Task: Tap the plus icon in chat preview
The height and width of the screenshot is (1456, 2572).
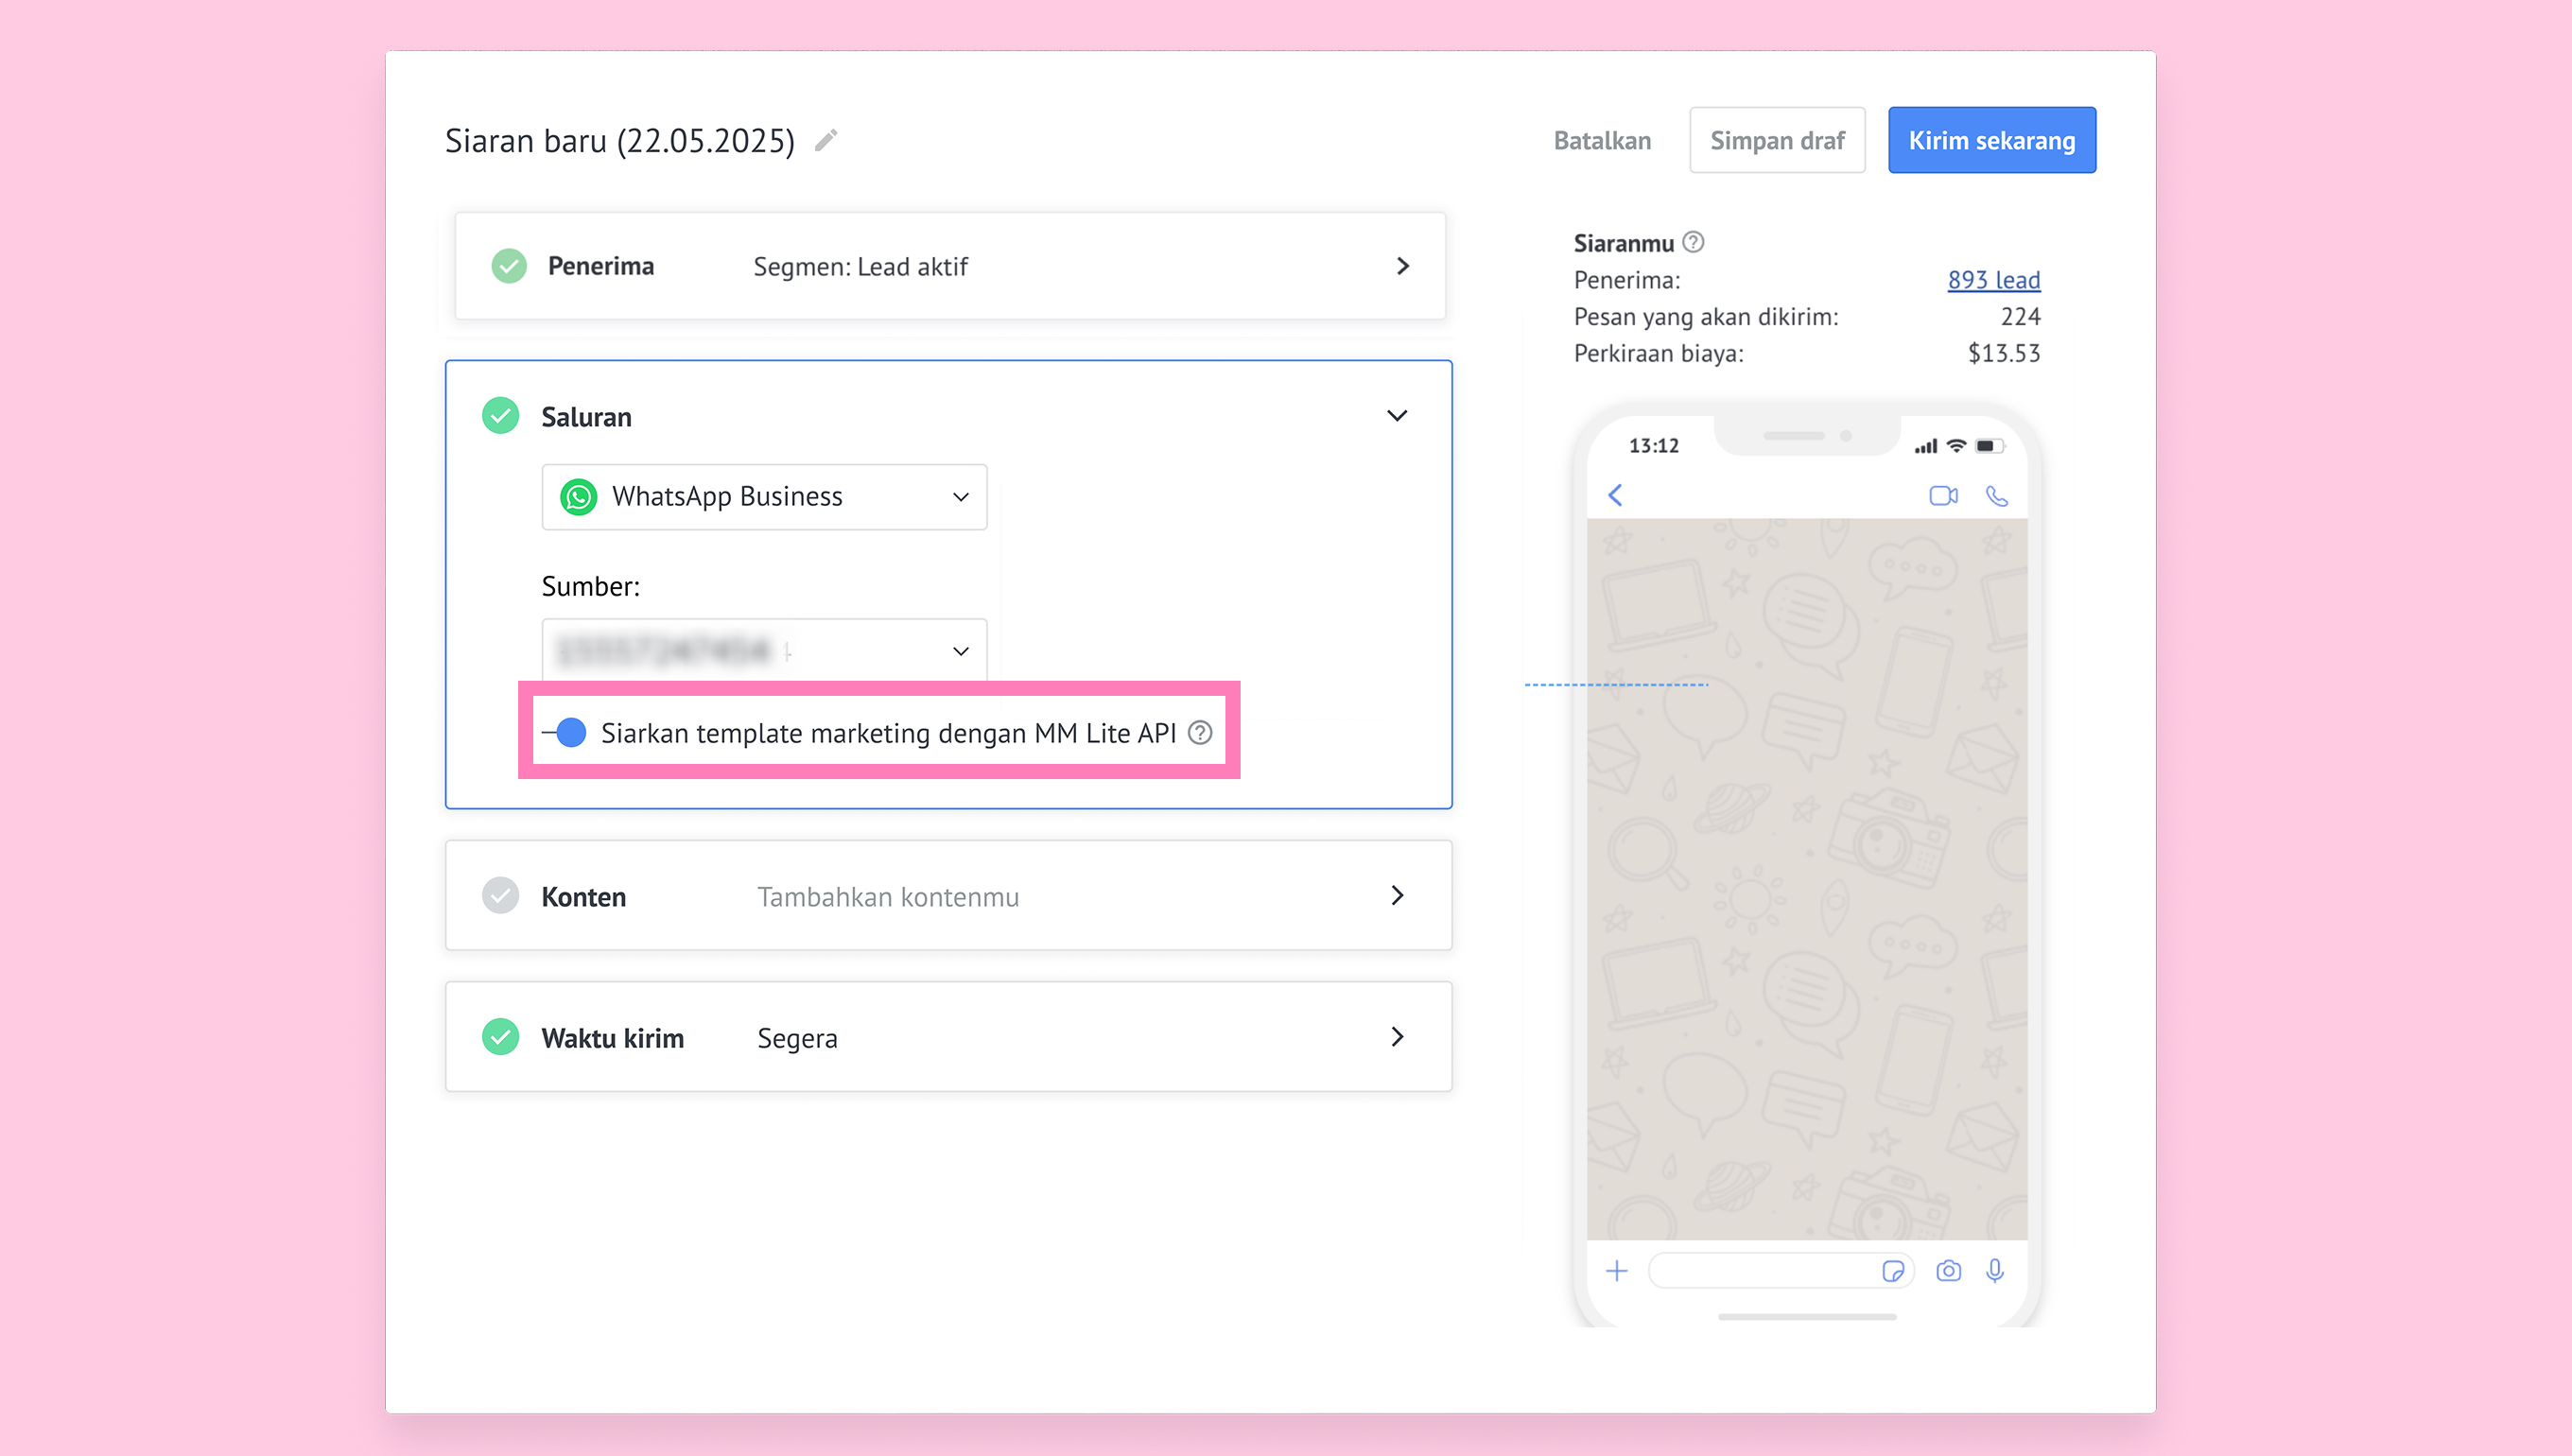Action: (x=1616, y=1271)
